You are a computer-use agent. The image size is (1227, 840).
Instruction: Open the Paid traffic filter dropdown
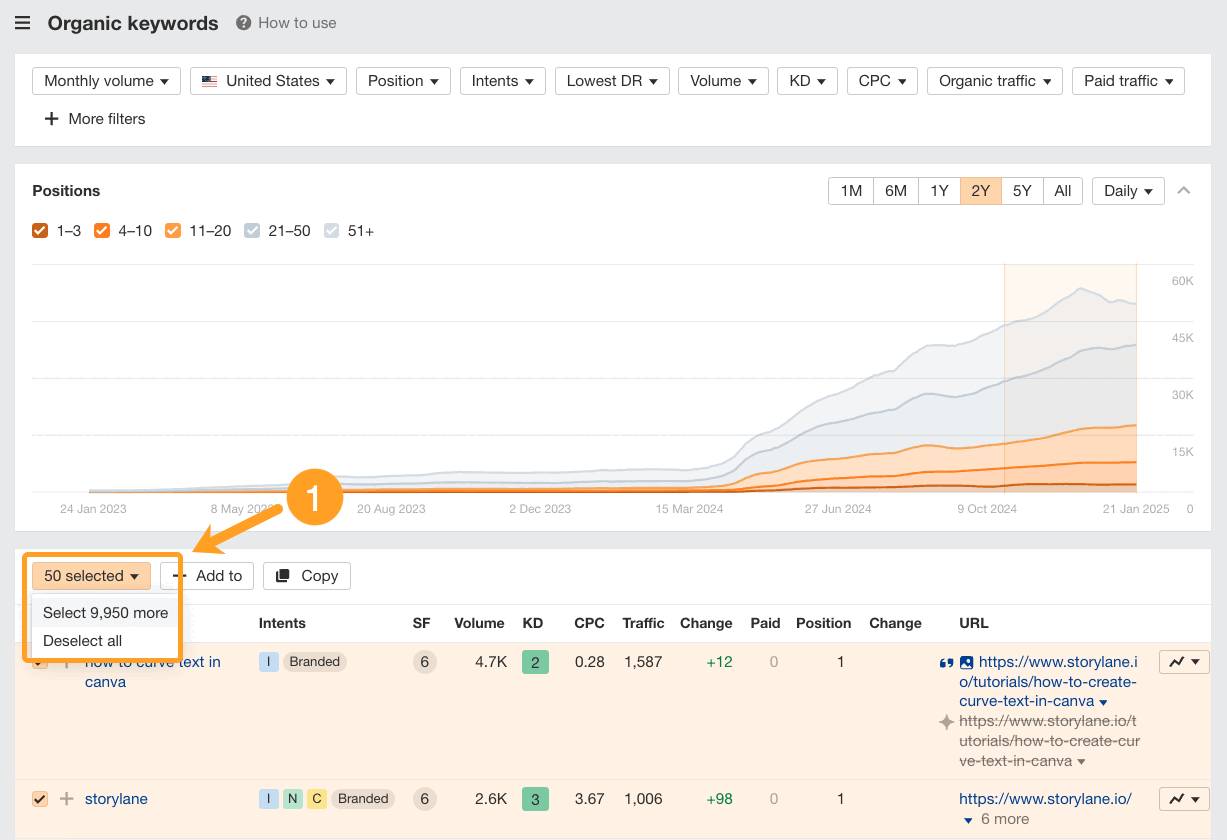(x=1128, y=81)
